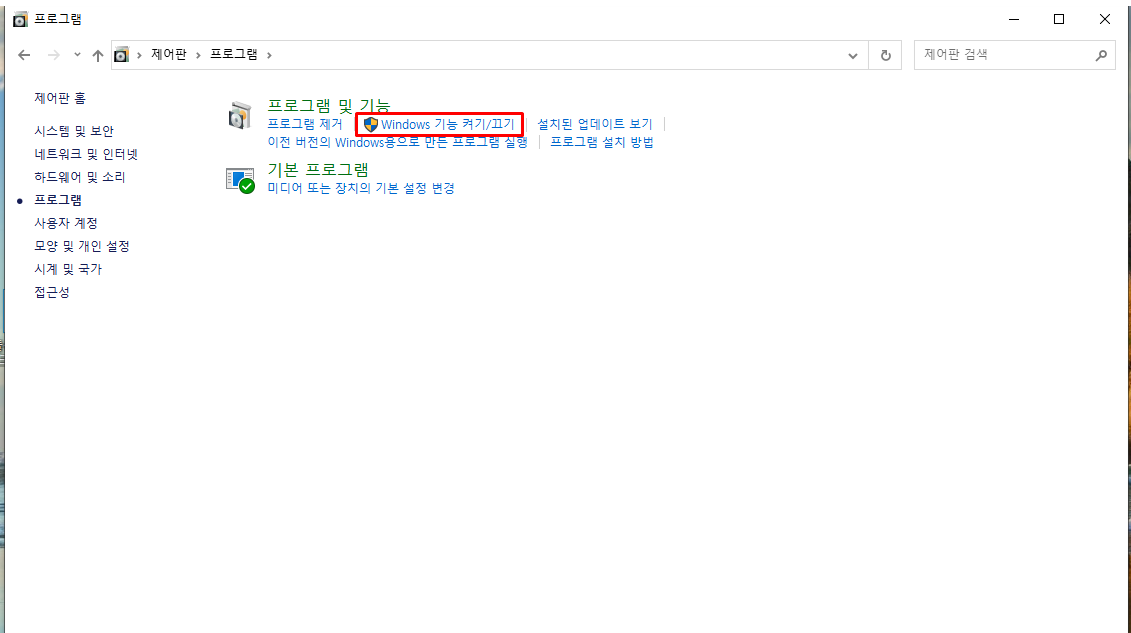
Task: Select 제어판 in the breadcrumb path
Action: (169, 54)
